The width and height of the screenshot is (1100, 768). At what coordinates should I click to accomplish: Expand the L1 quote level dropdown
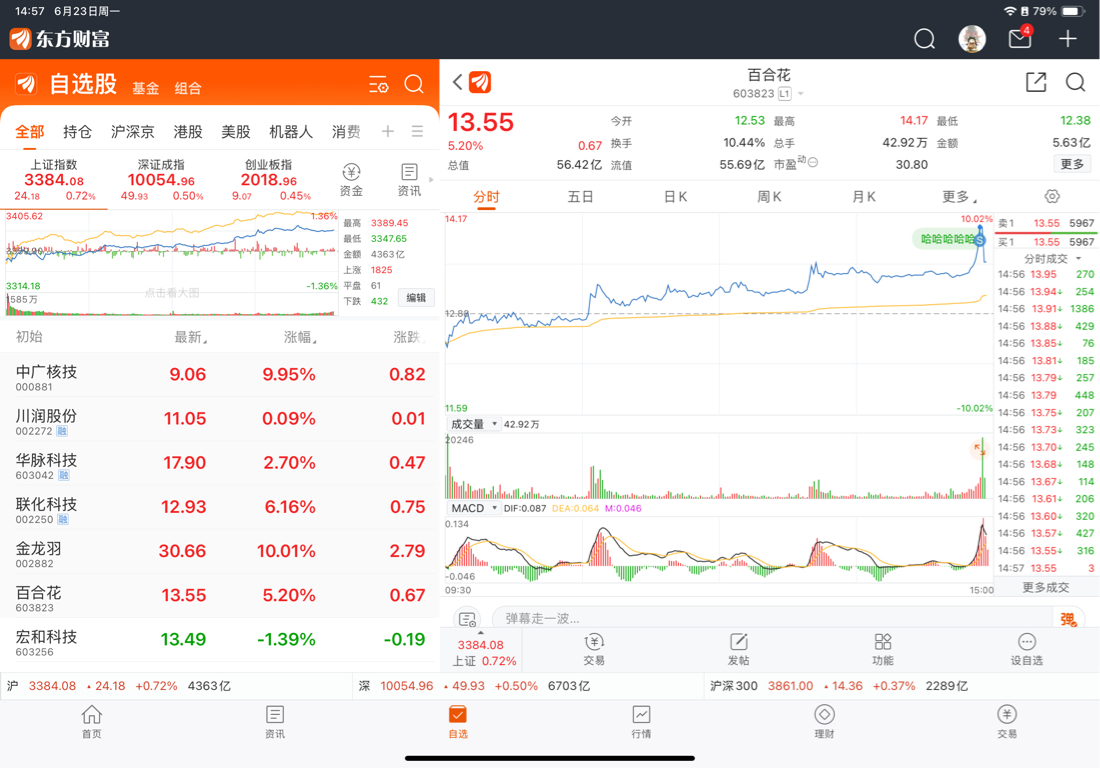coord(790,93)
